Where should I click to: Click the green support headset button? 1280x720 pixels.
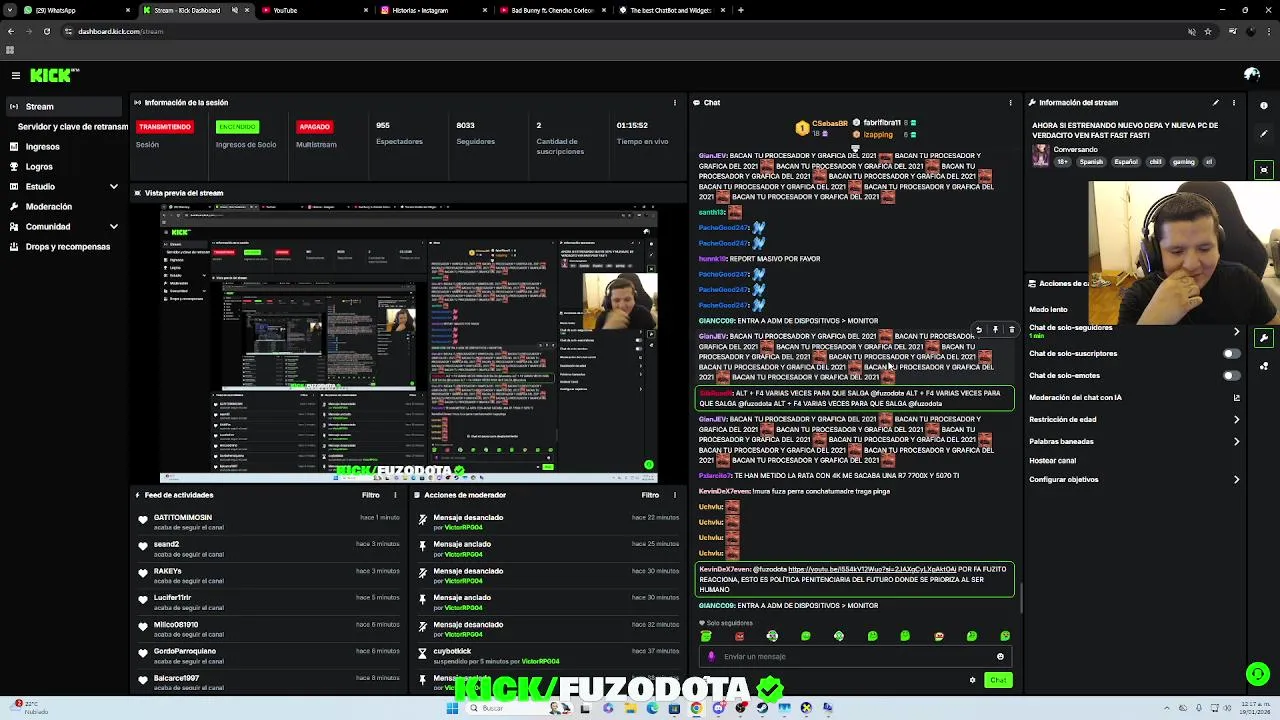pos(1258,674)
